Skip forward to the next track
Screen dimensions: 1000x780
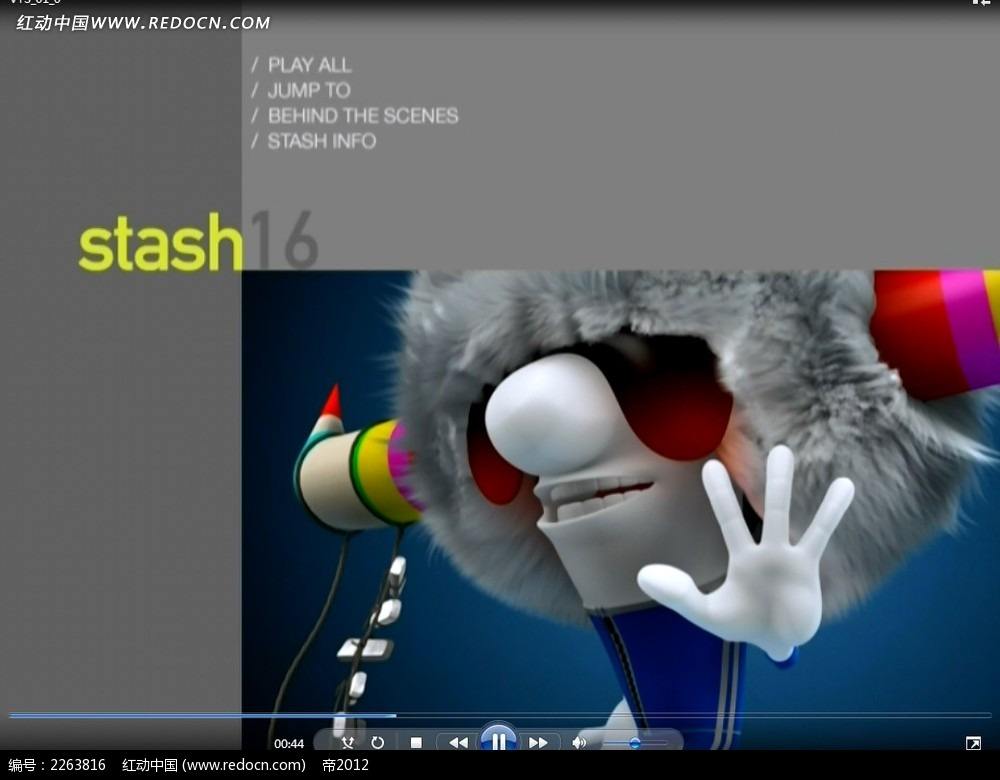[x=538, y=742]
